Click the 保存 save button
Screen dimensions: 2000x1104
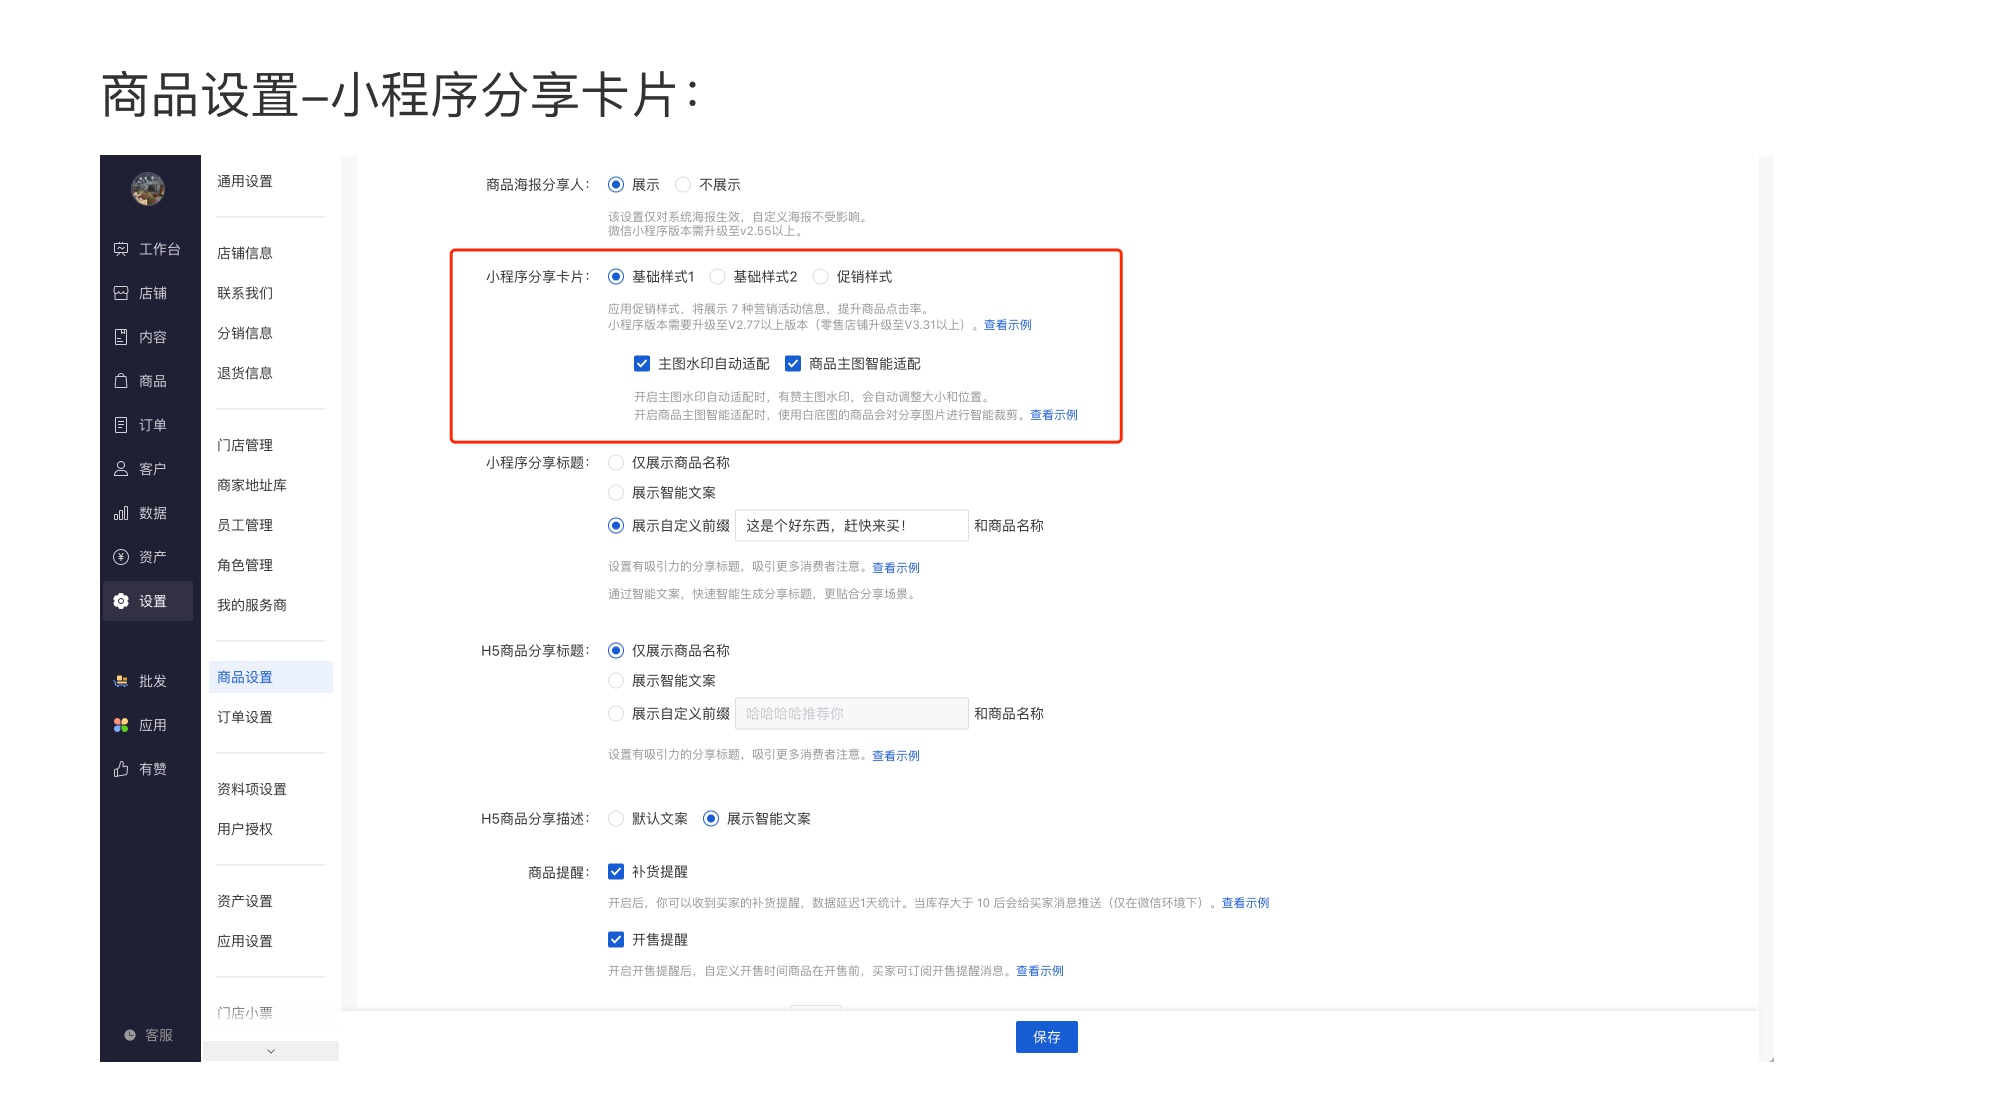pyautogui.click(x=1046, y=1037)
